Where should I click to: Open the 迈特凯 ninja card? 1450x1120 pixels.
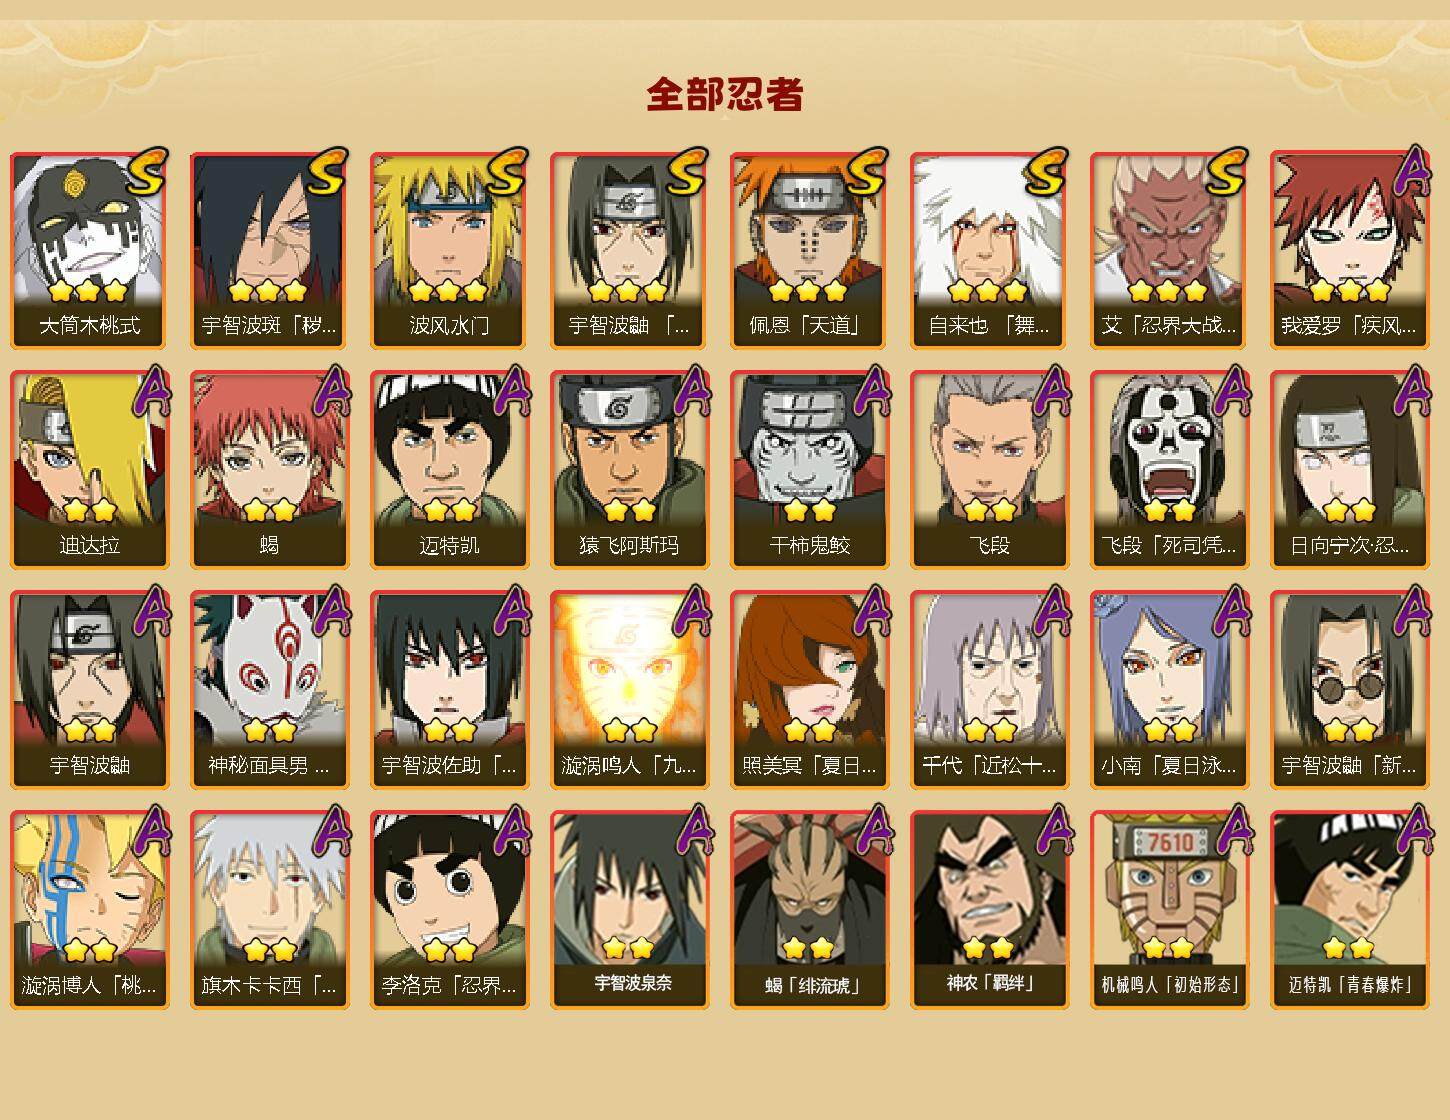[450, 470]
